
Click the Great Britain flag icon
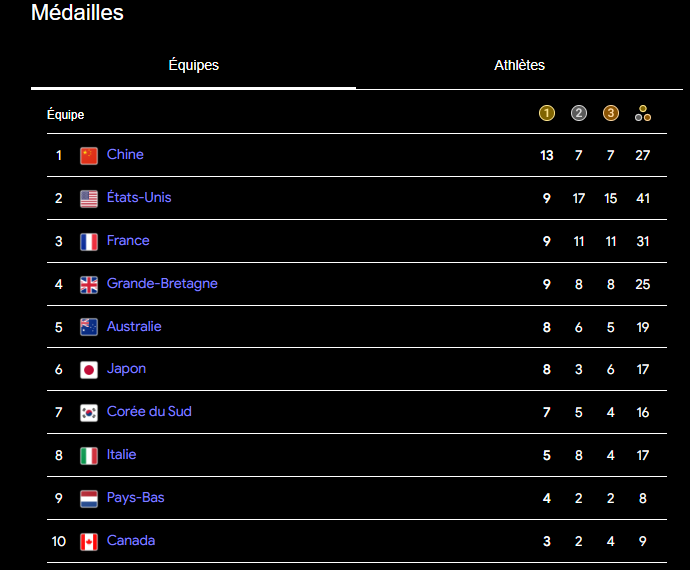click(89, 284)
